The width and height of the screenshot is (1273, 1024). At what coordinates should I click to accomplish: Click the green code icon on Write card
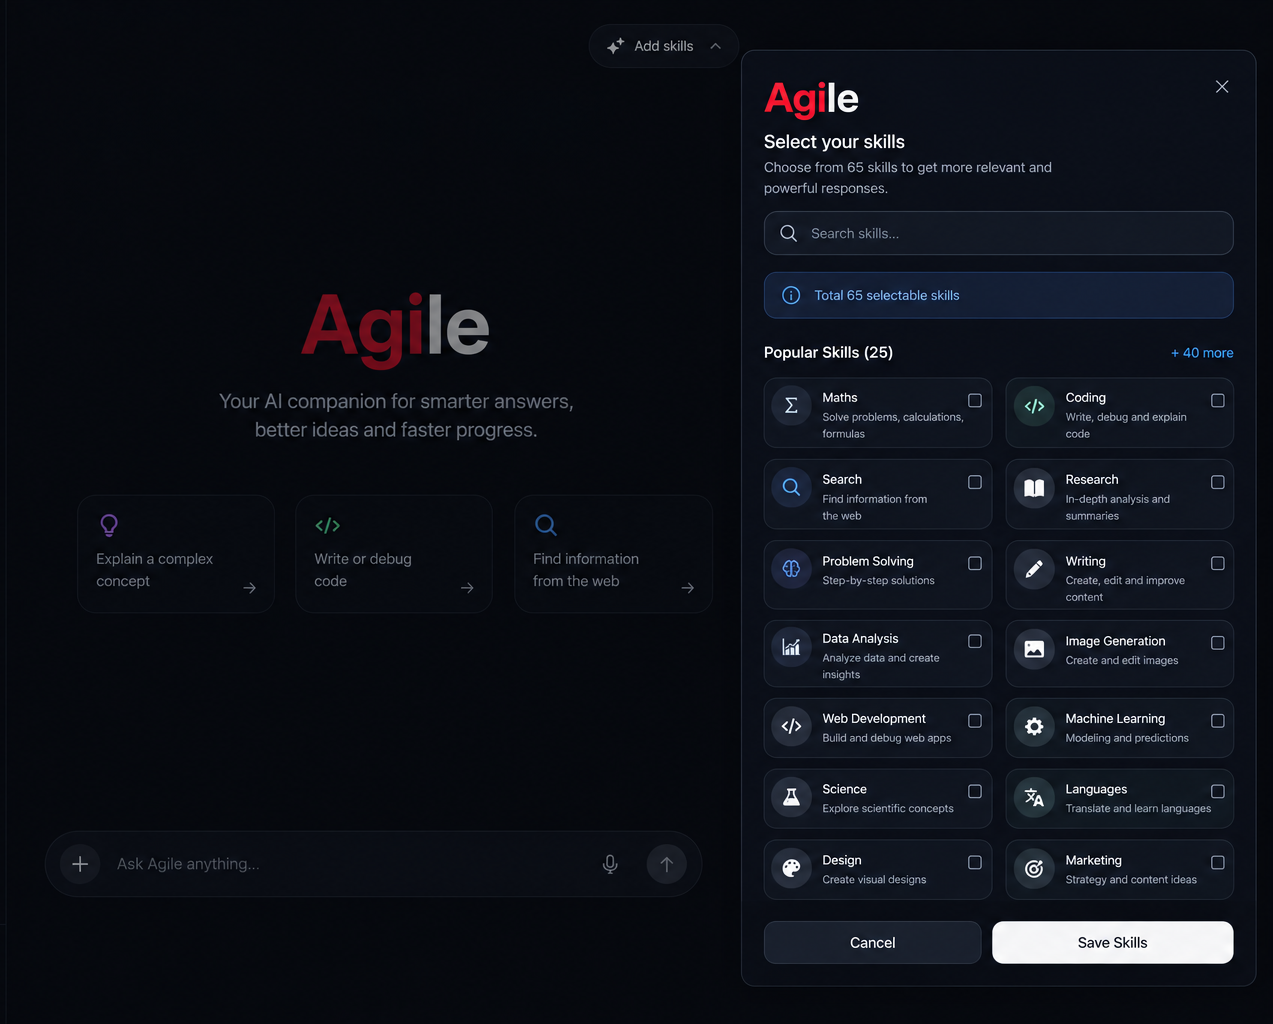[327, 525]
